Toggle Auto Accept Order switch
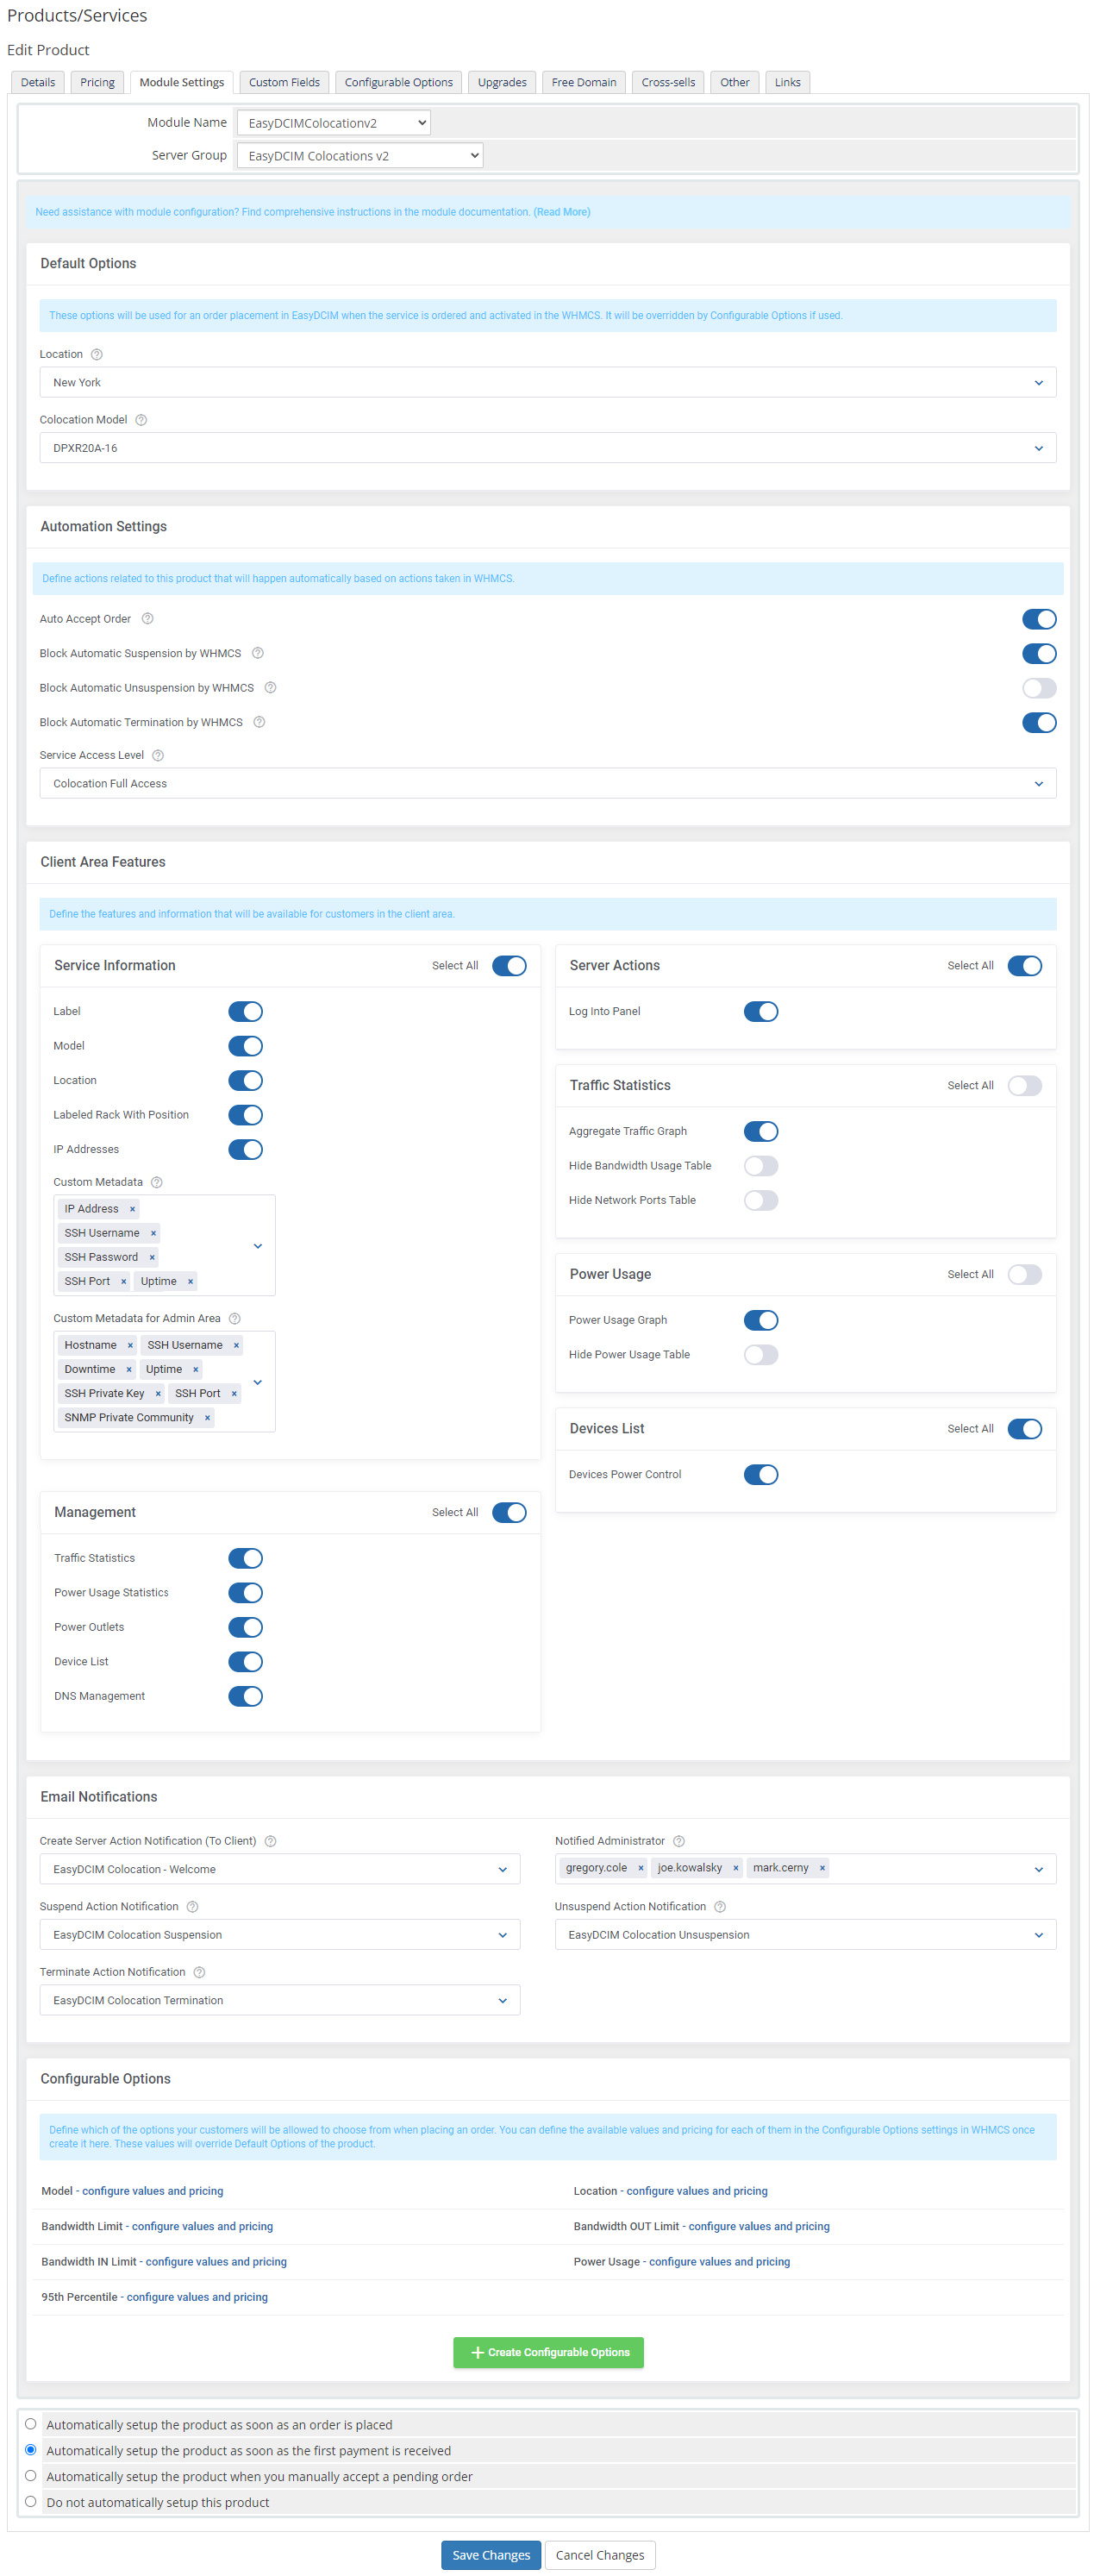Image resolution: width=1094 pixels, height=2576 pixels. tap(1038, 619)
